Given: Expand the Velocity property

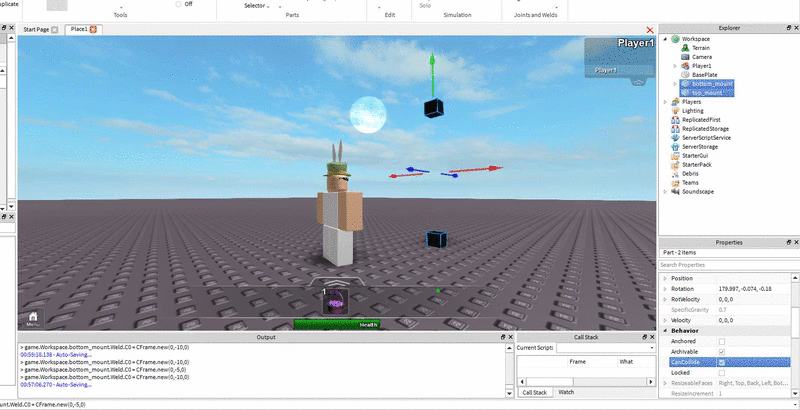Looking at the screenshot, I should [665, 320].
